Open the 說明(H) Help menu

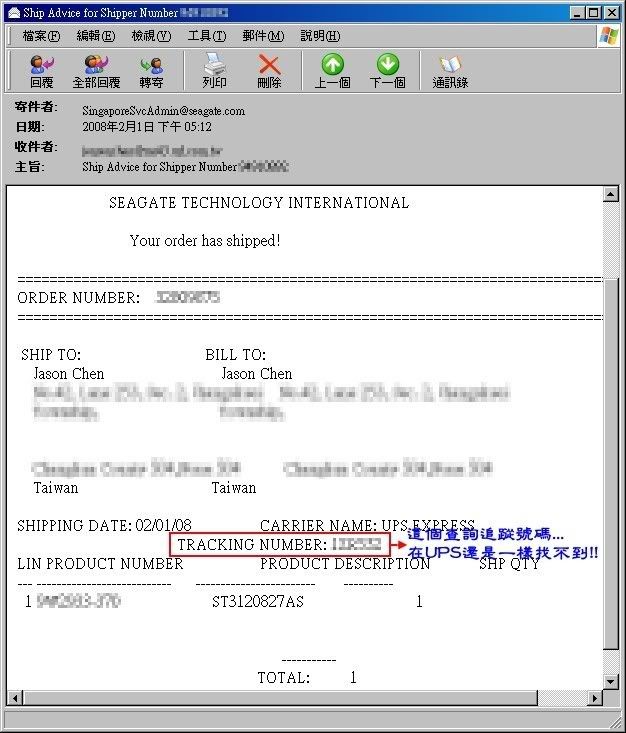coord(320,36)
